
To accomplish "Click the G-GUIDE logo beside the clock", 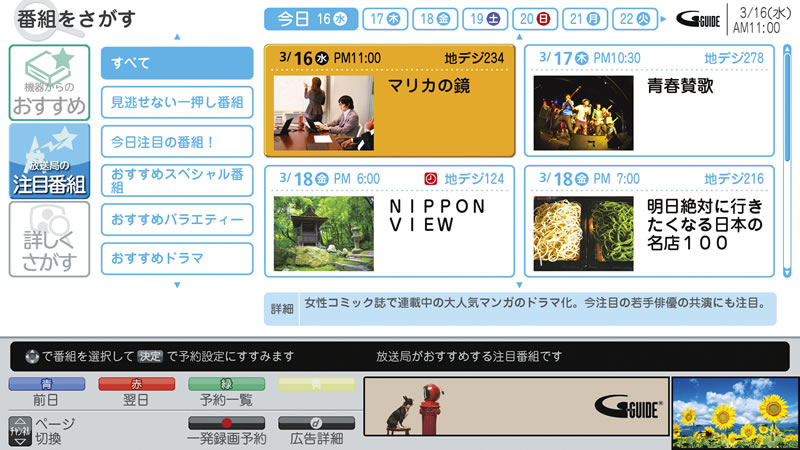I will tap(698, 19).
